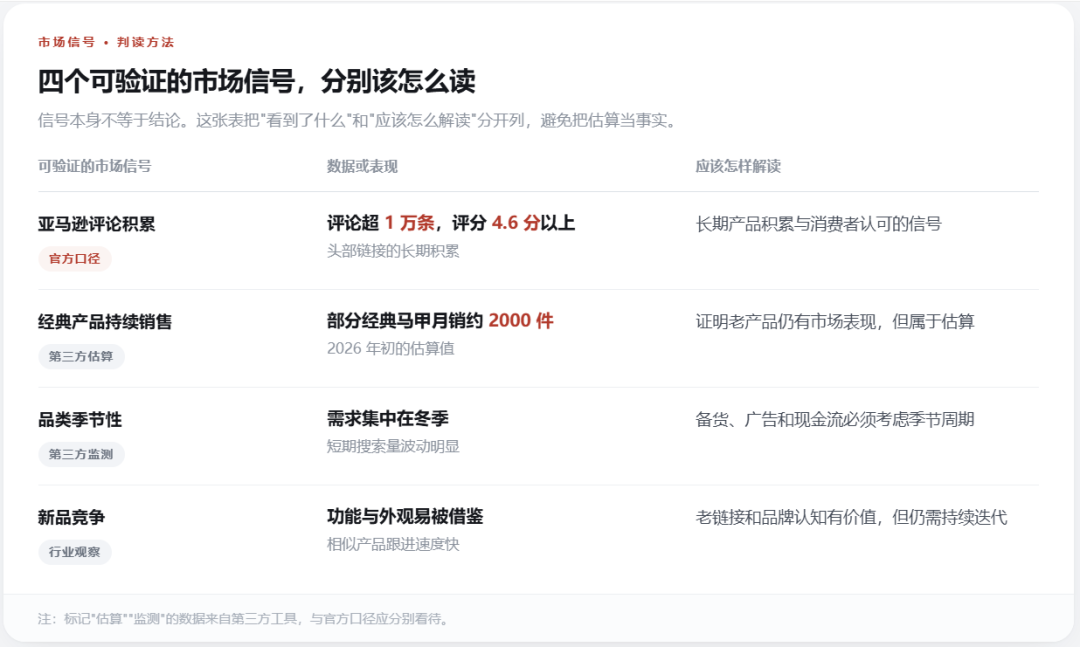Click 备货、广告和现金流必须考虑季节周期 cell
The image size is (1080, 647).
click(x=835, y=420)
